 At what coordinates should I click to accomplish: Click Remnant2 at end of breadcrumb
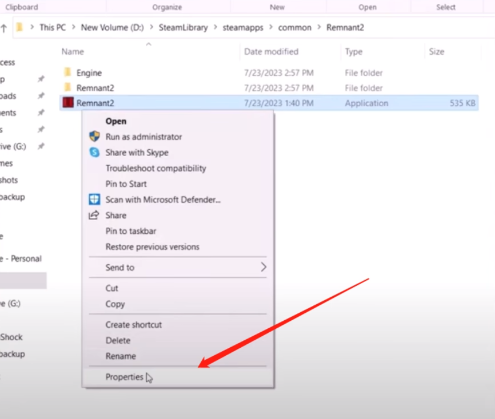click(345, 27)
